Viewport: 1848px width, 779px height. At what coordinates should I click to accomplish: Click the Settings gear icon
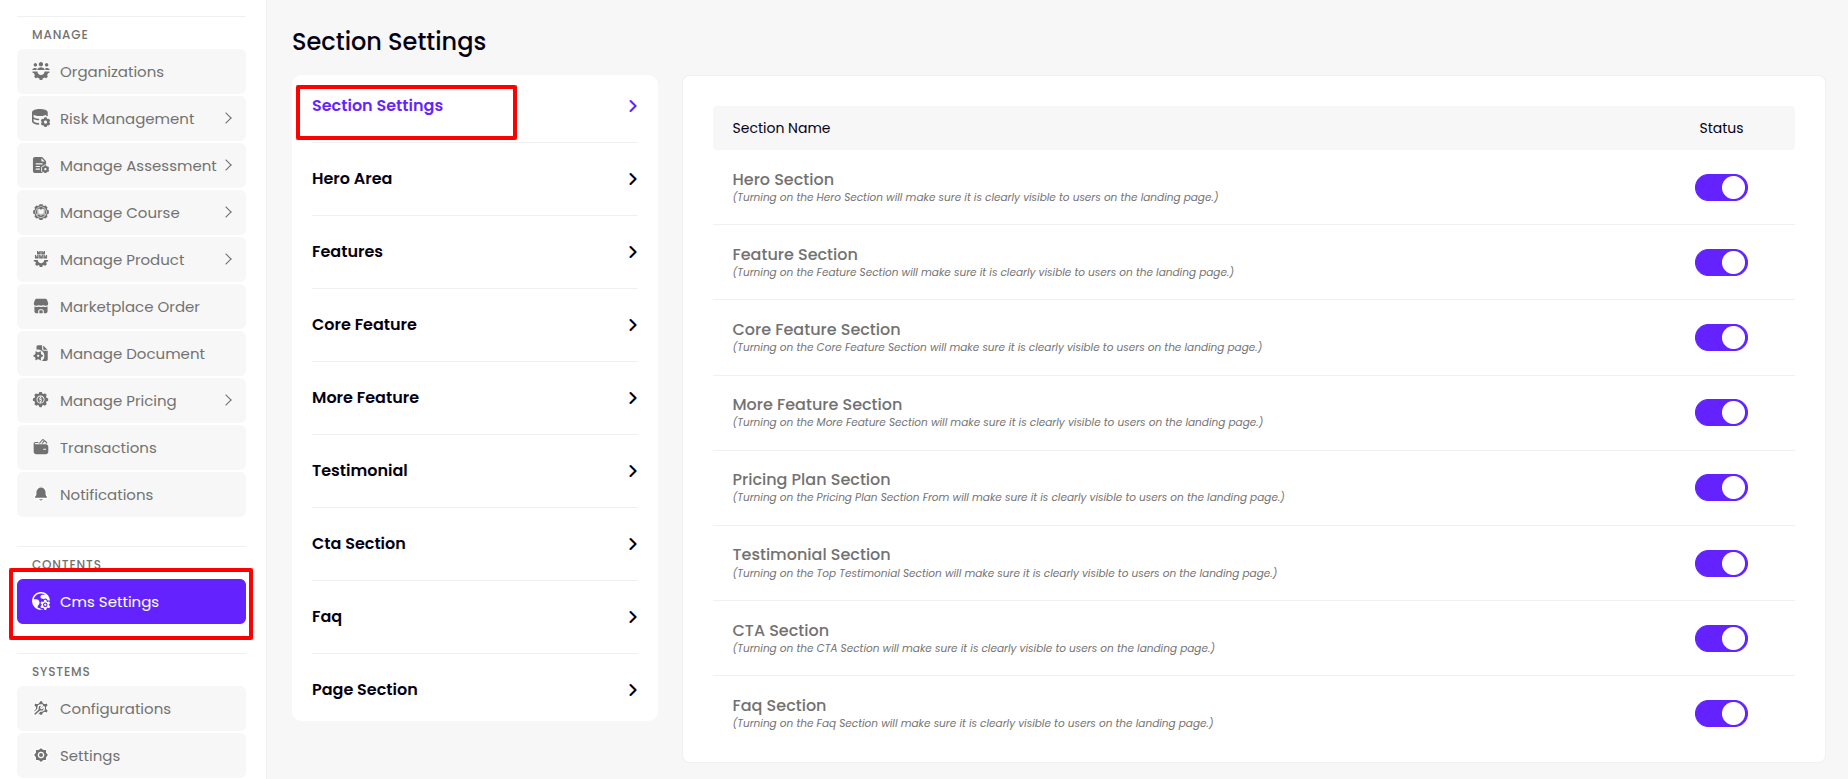pos(41,755)
